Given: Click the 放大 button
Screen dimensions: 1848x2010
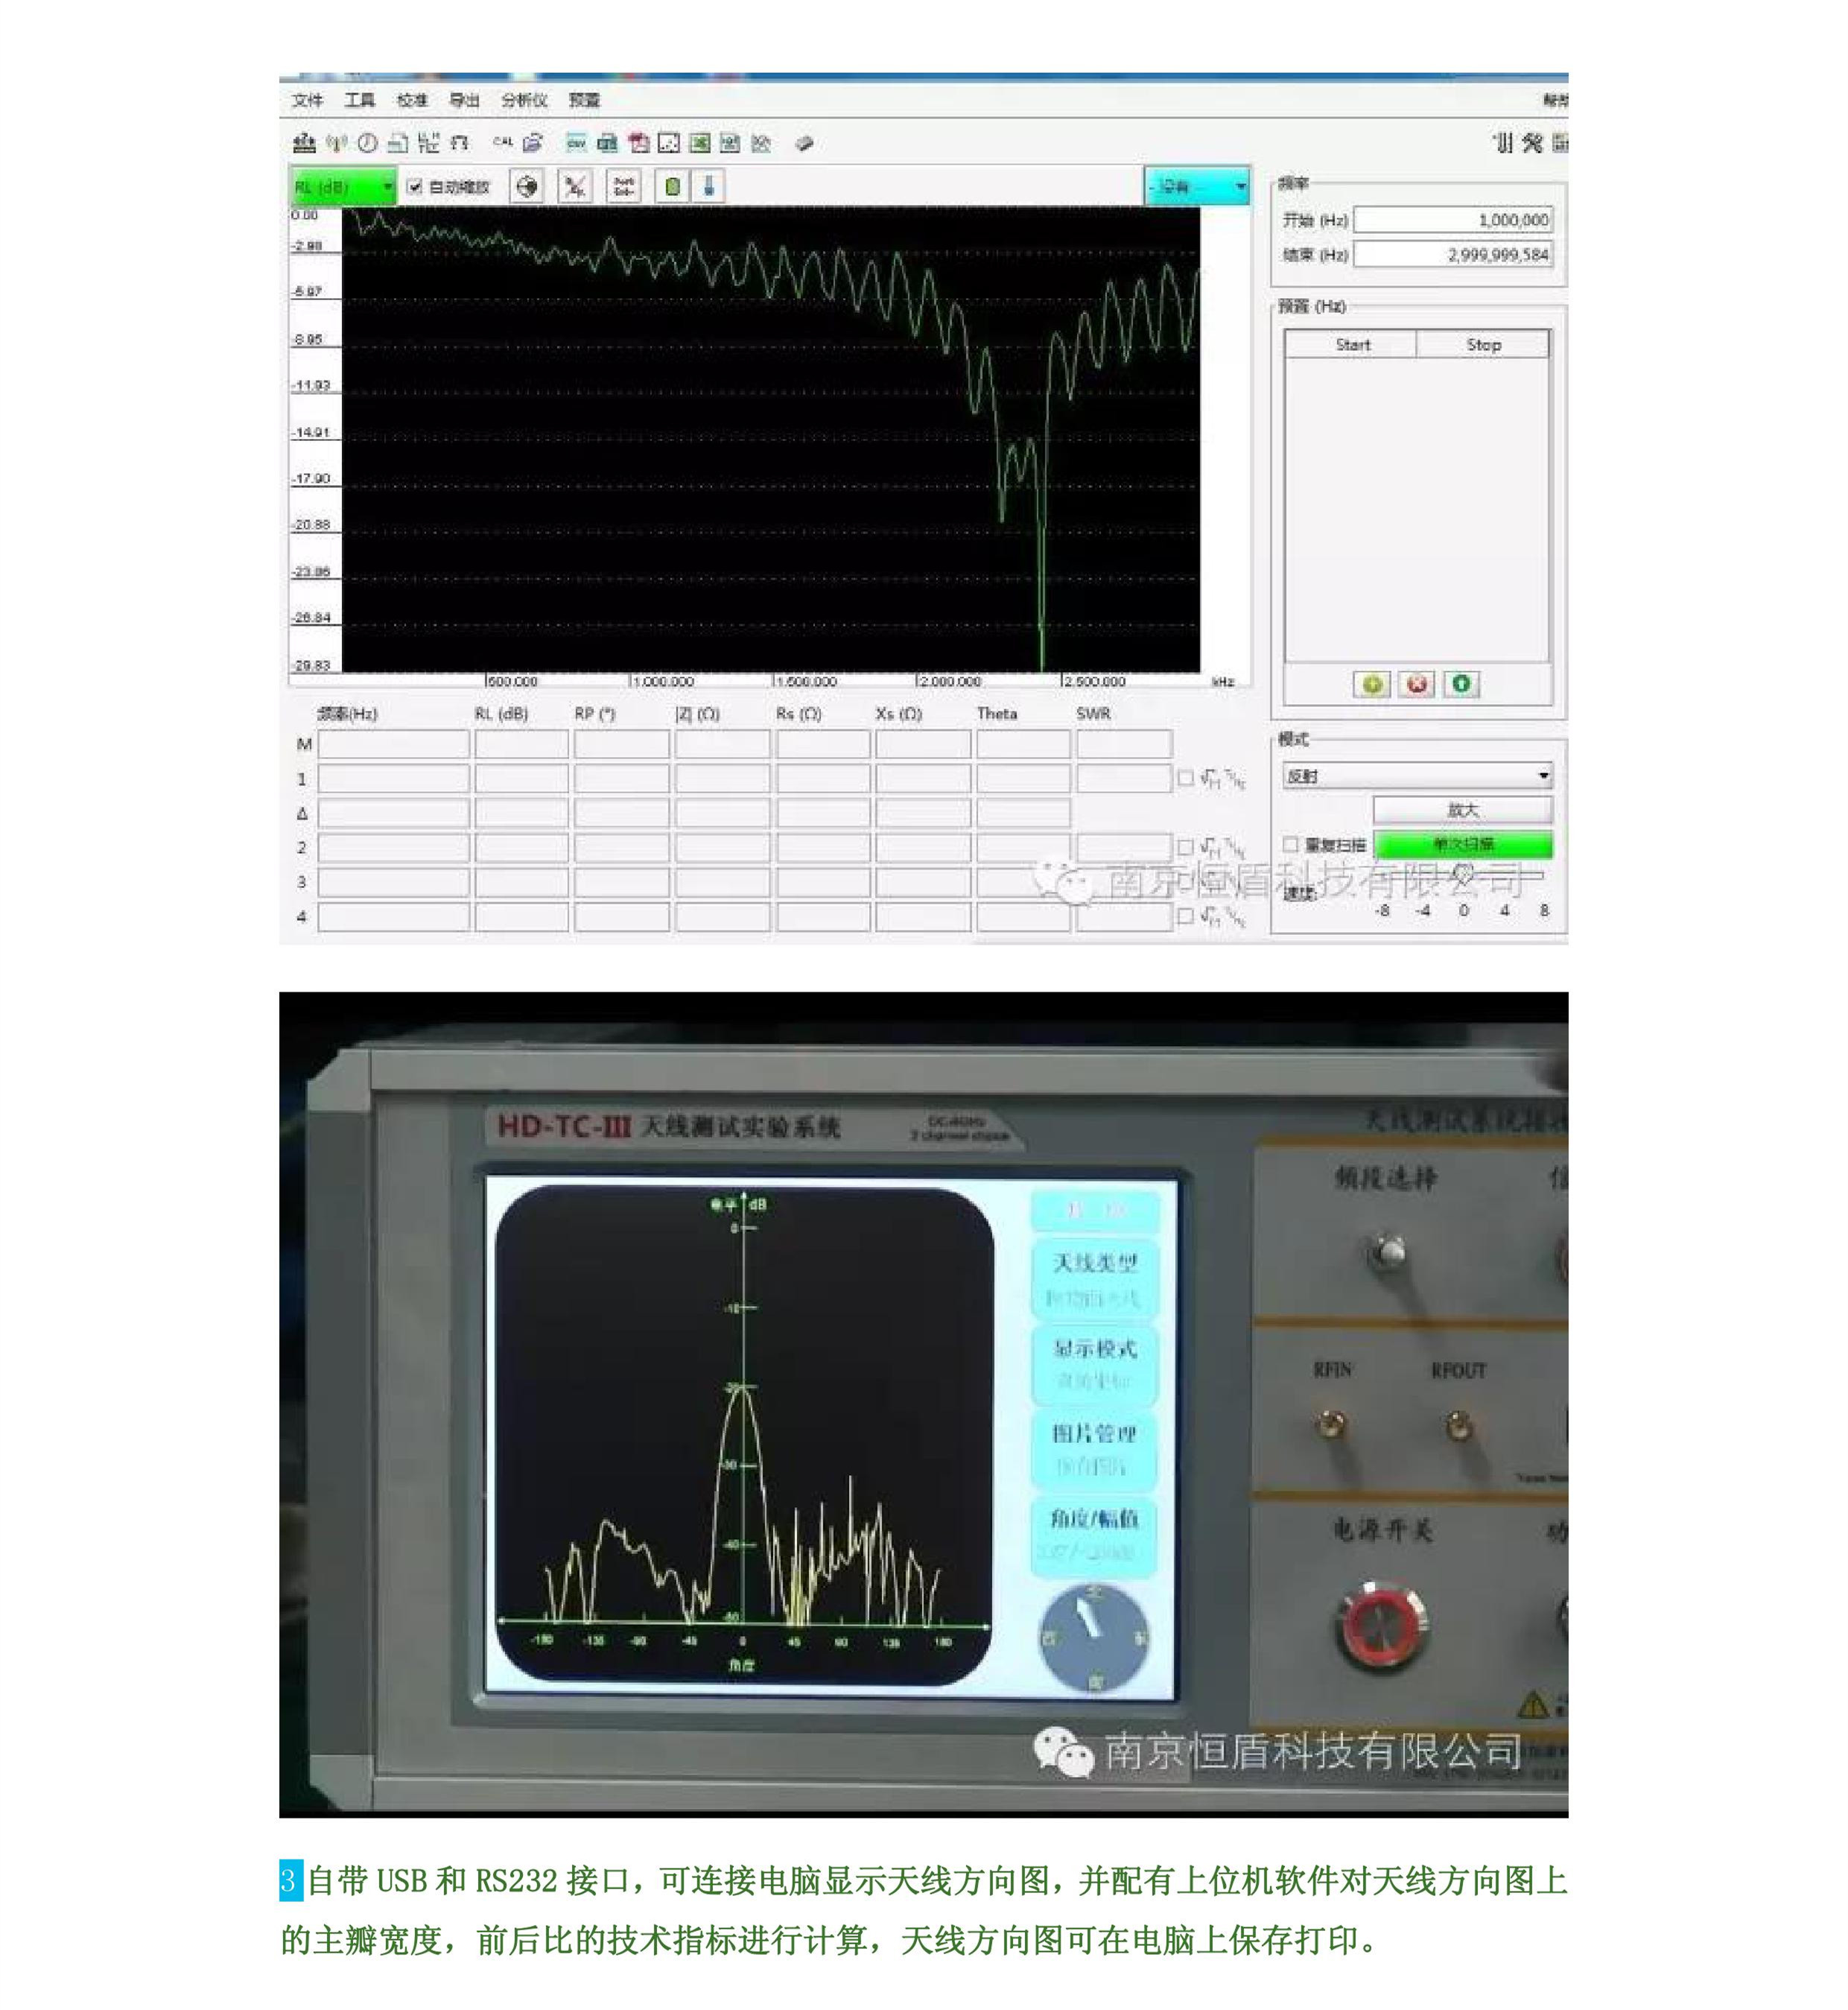Looking at the screenshot, I should click(1463, 810).
